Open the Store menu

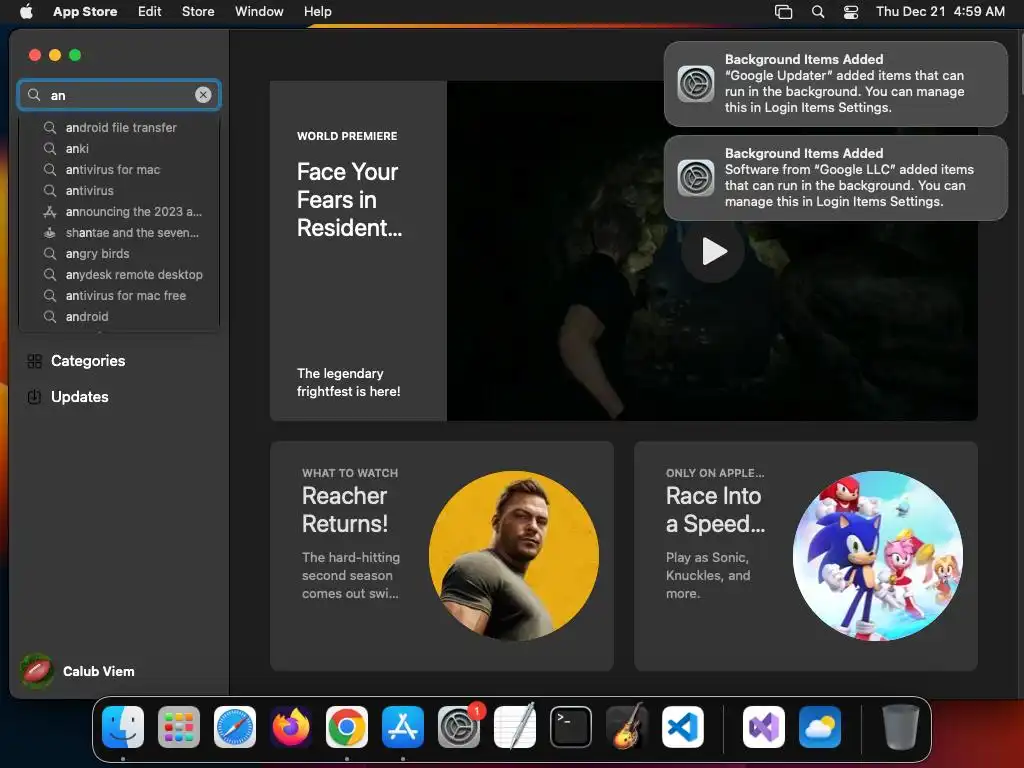click(198, 11)
